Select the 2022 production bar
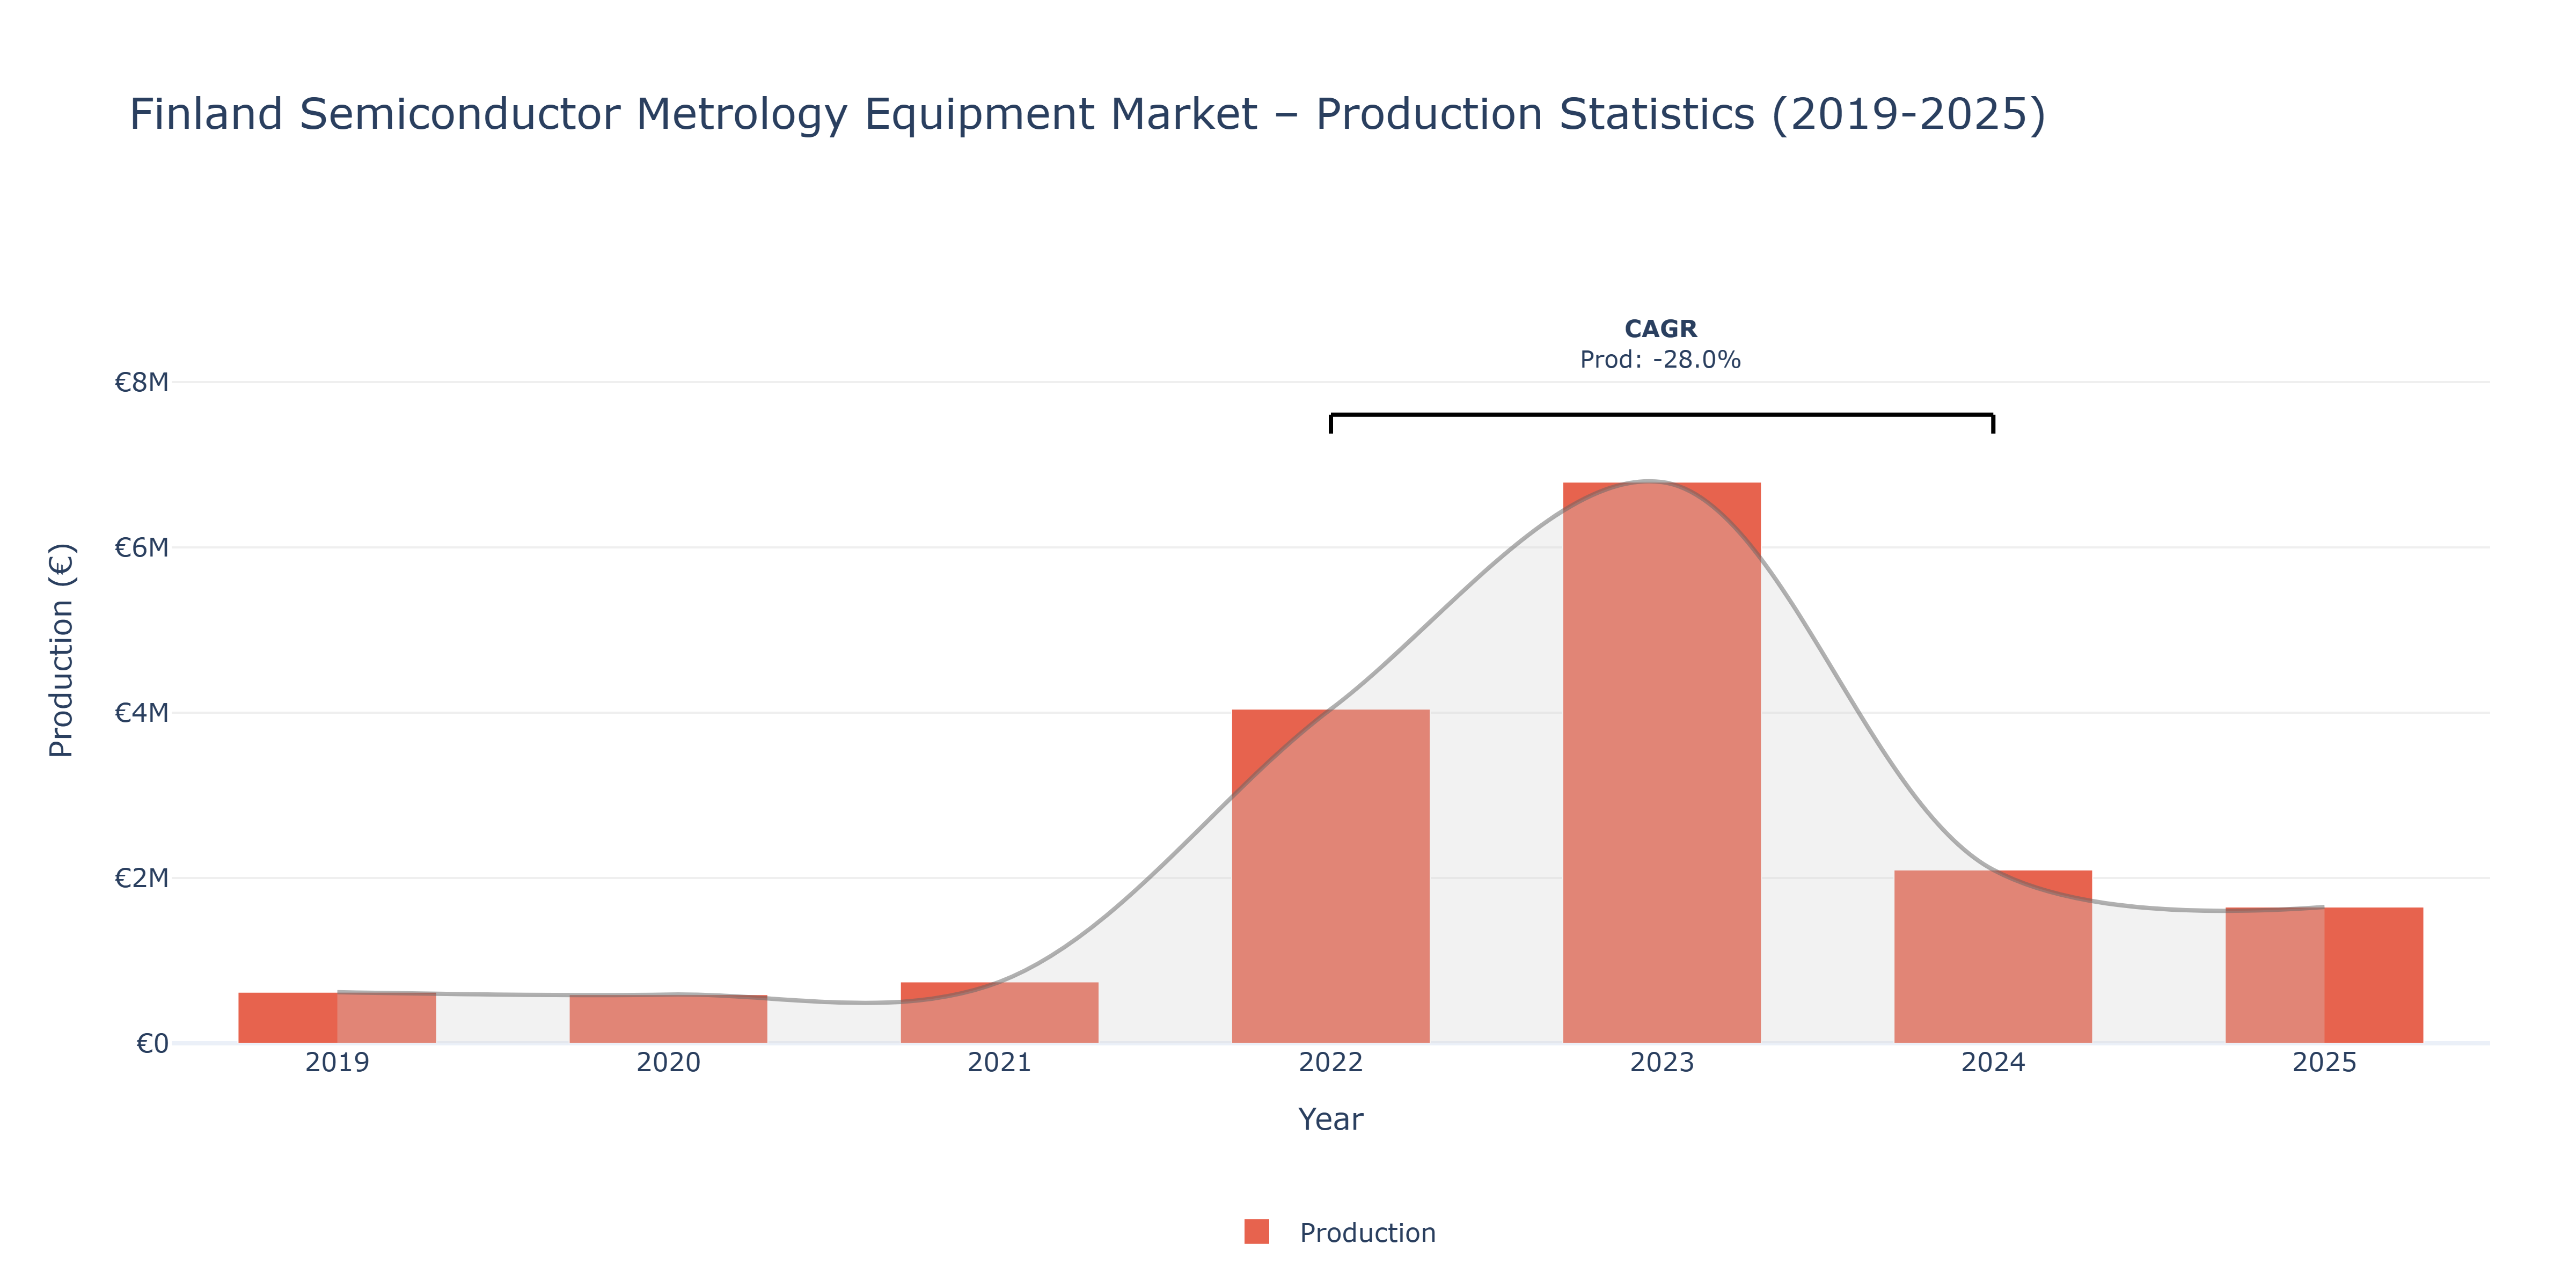The width and height of the screenshot is (2576, 1288). (x=1330, y=876)
